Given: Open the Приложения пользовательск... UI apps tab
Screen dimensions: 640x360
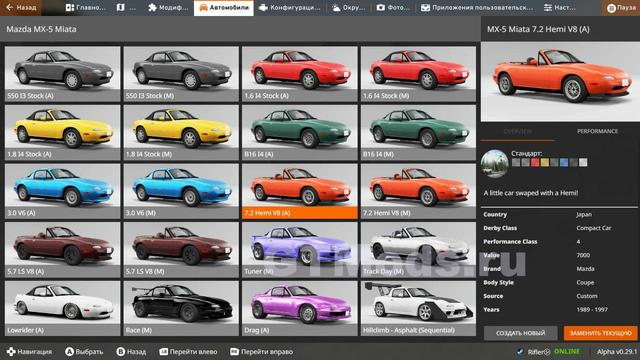Looking at the screenshot, I should (477, 8).
